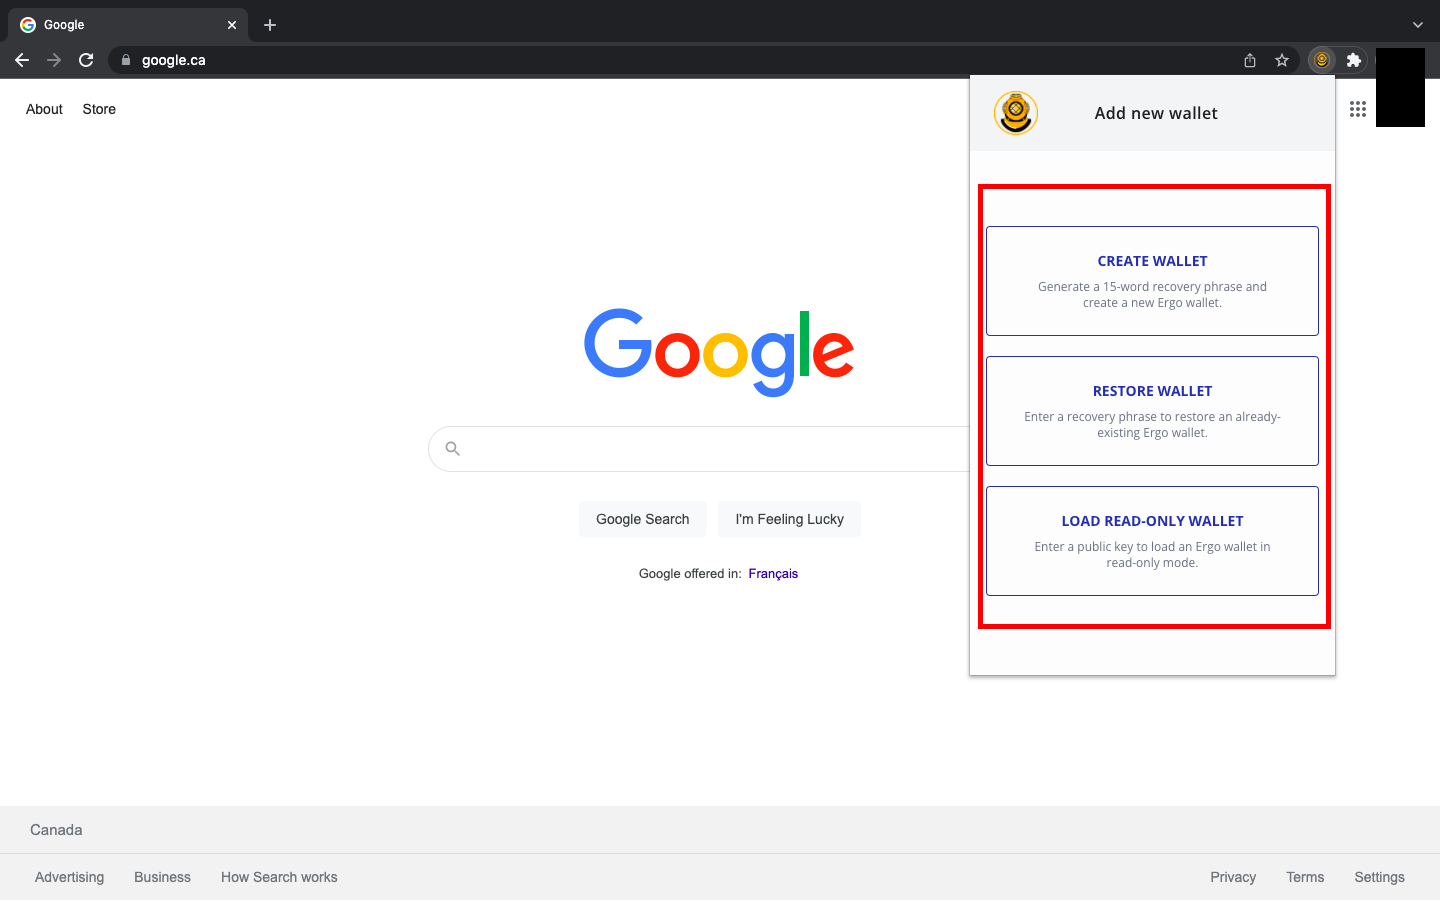
Task: Click the browser forward arrow
Action: pyautogui.click(x=54, y=60)
